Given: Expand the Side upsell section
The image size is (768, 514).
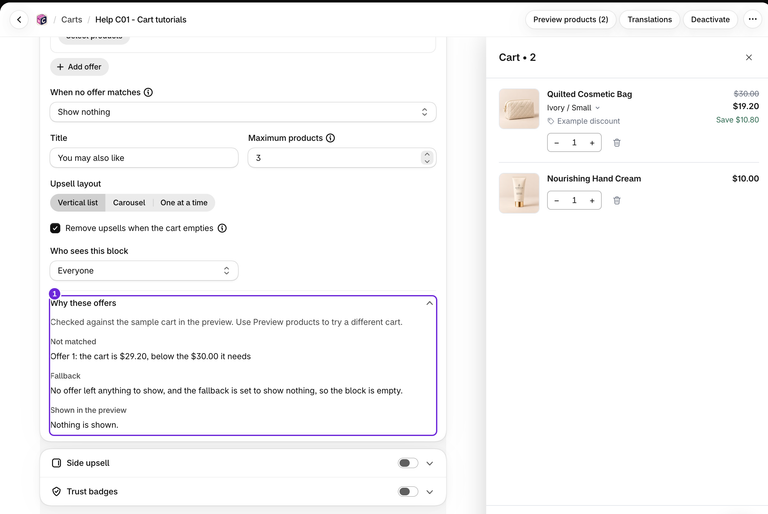Looking at the screenshot, I should coord(430,463).
